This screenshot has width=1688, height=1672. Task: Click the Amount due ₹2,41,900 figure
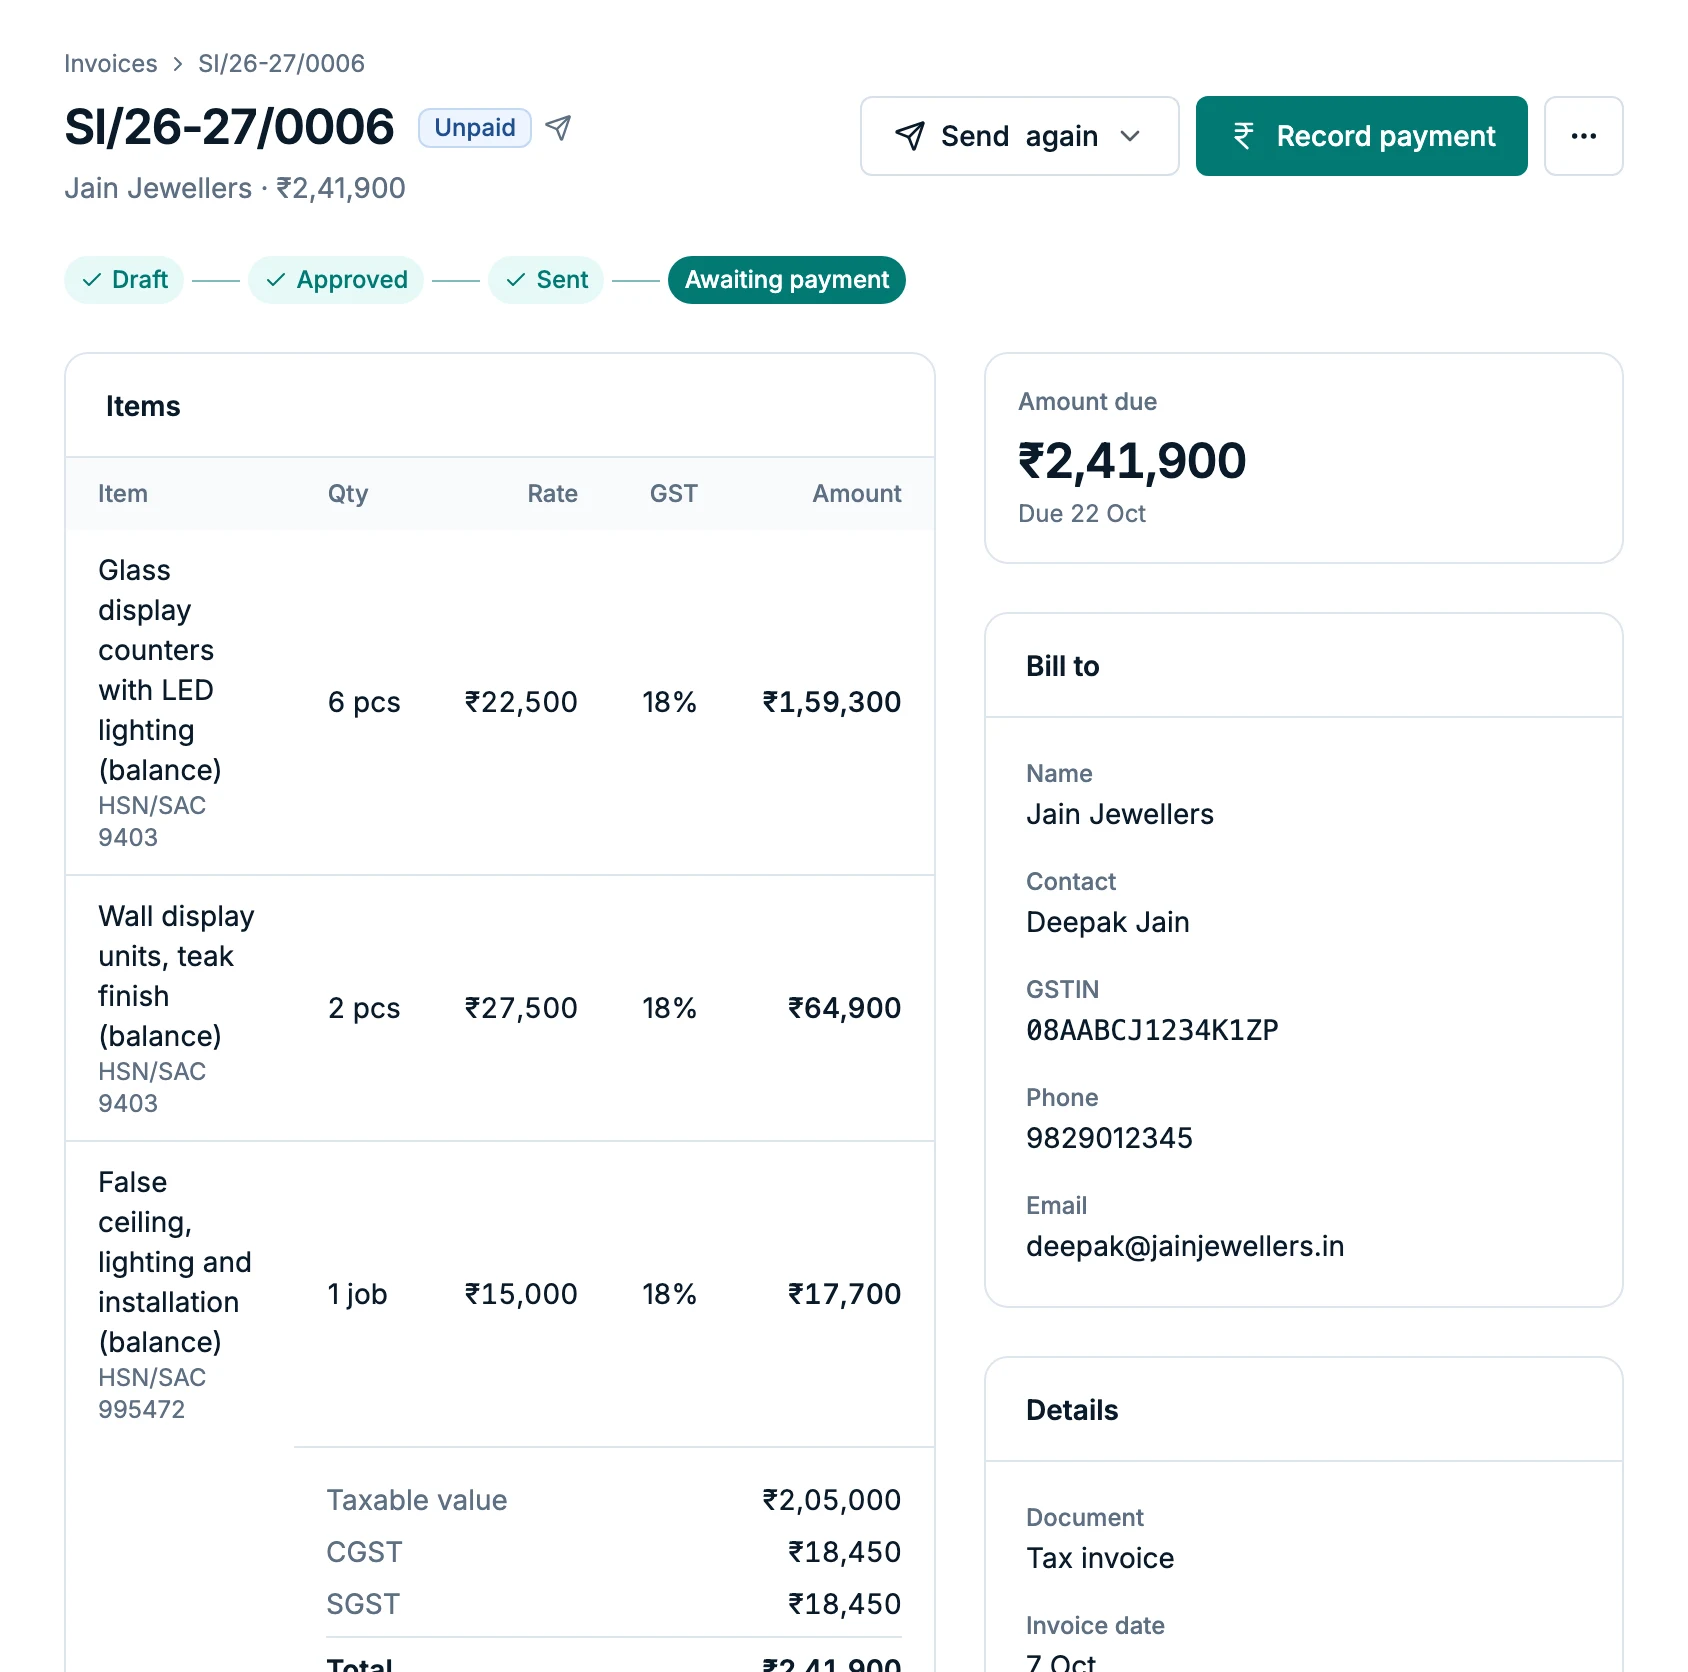(x=1132, y=462)
